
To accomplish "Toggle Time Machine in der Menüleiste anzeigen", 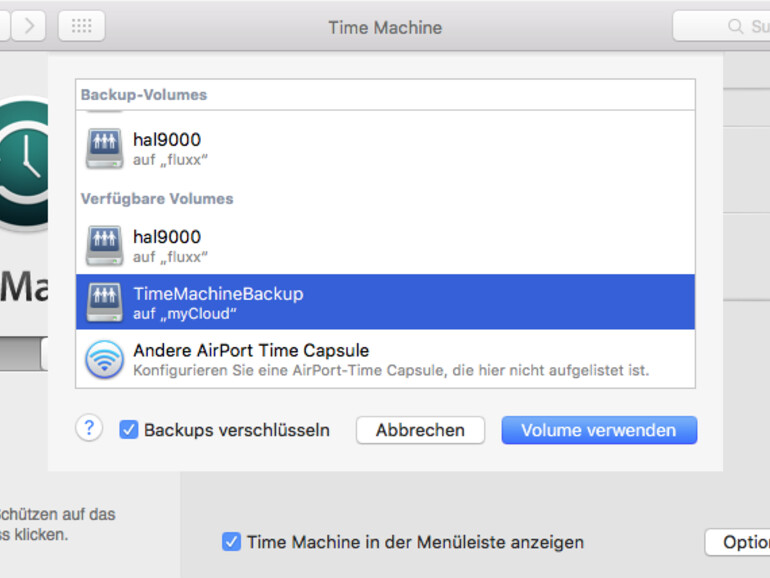I will pos(231,542).
